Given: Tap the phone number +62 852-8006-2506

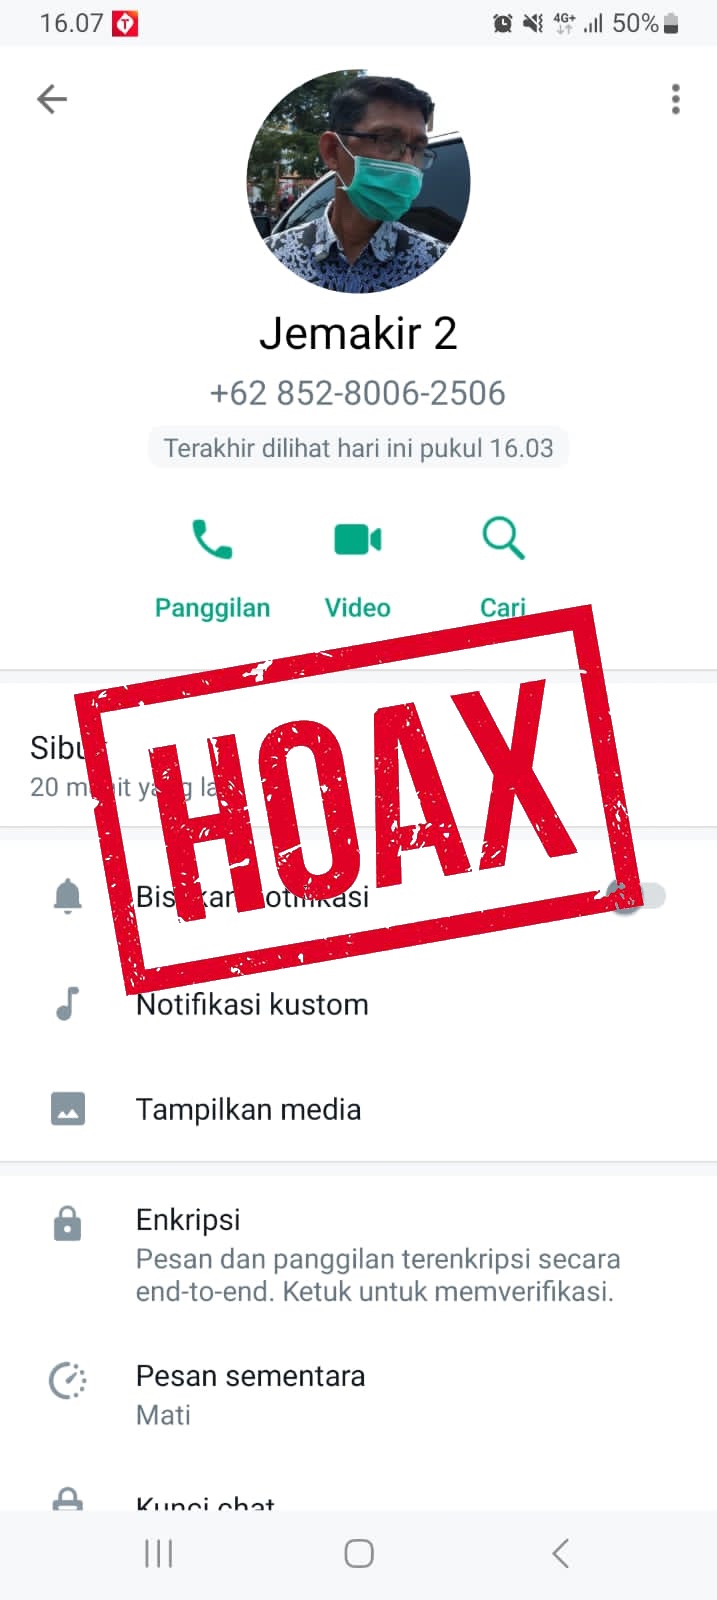Looking at the screenshot, I should (358, 393).
